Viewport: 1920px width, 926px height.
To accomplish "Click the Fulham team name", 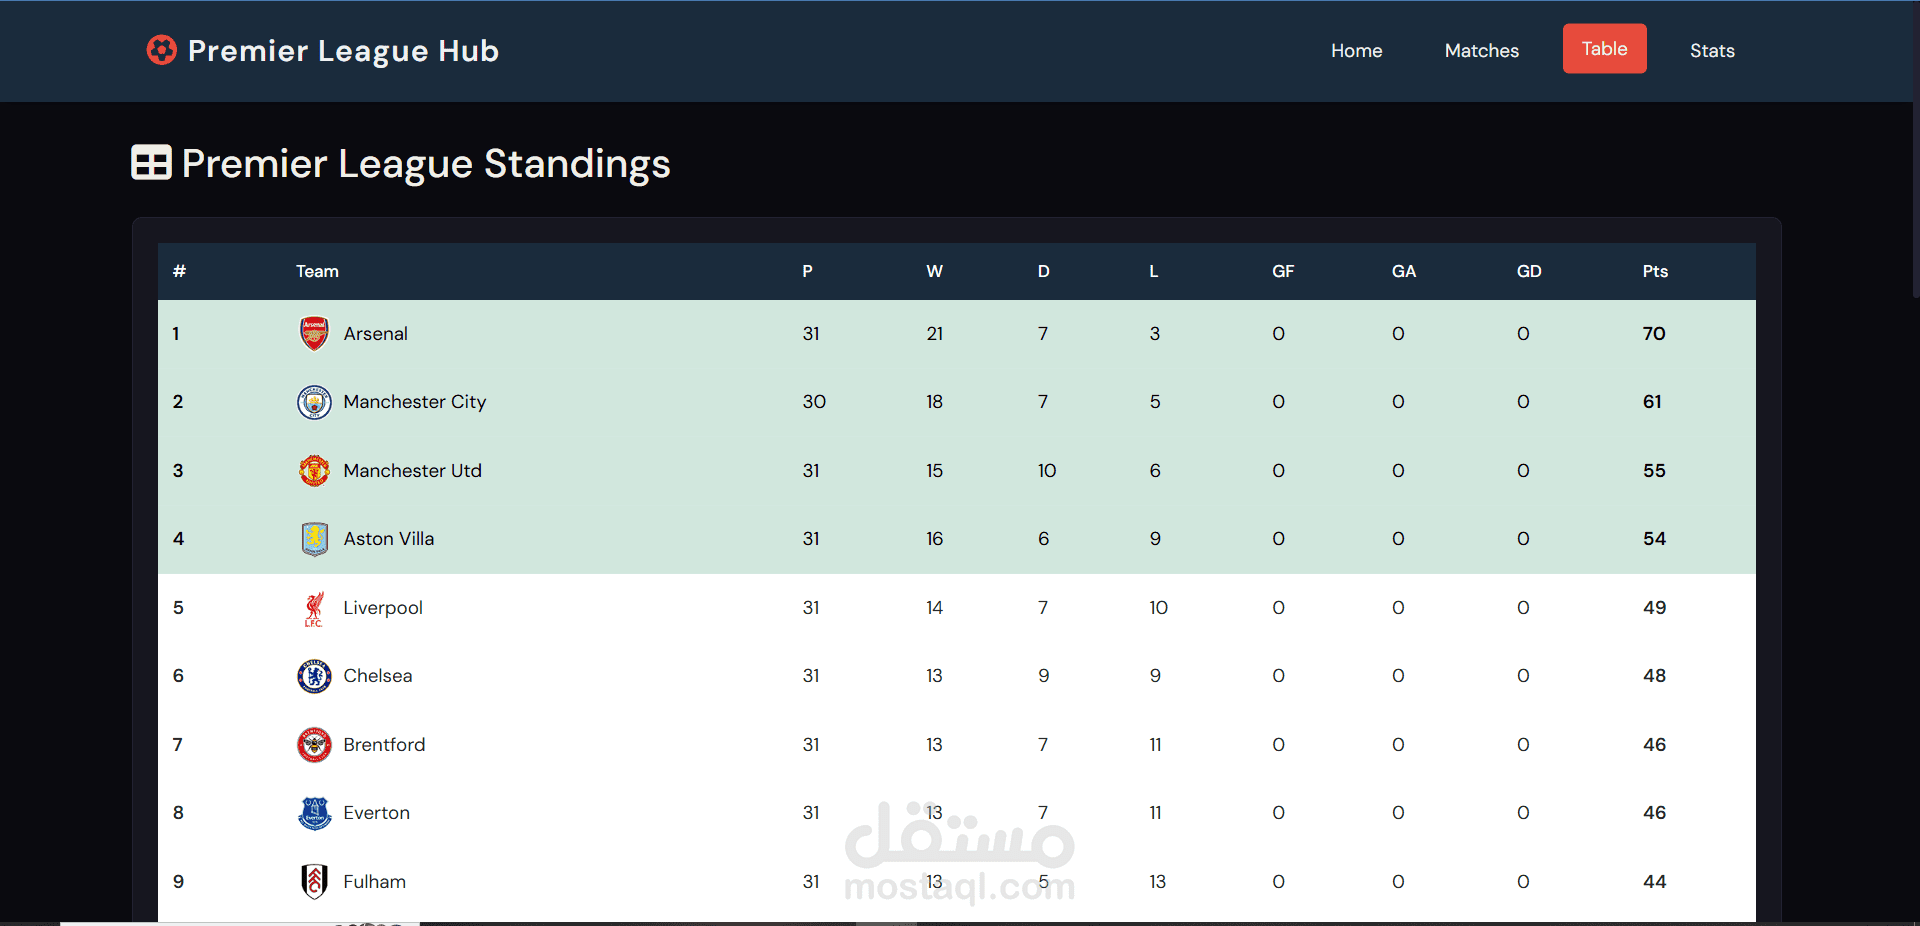I will [x=374, y=882].
